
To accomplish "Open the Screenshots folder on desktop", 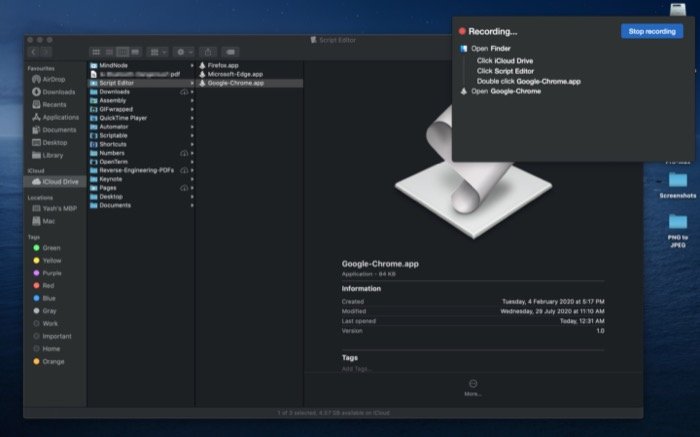I will pyautogui.click(x=678, y=185).
